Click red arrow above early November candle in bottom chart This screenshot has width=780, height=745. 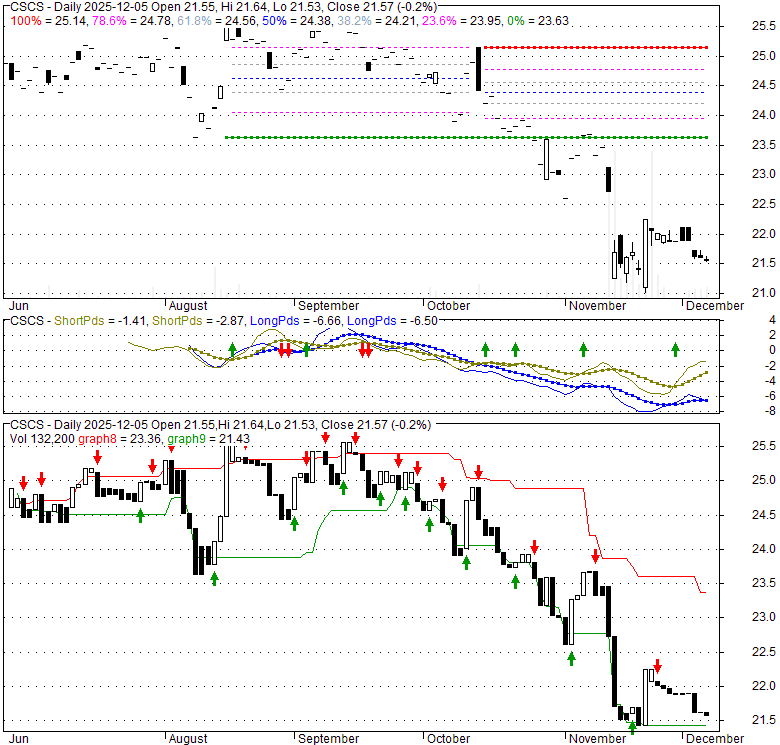(596, 556)
